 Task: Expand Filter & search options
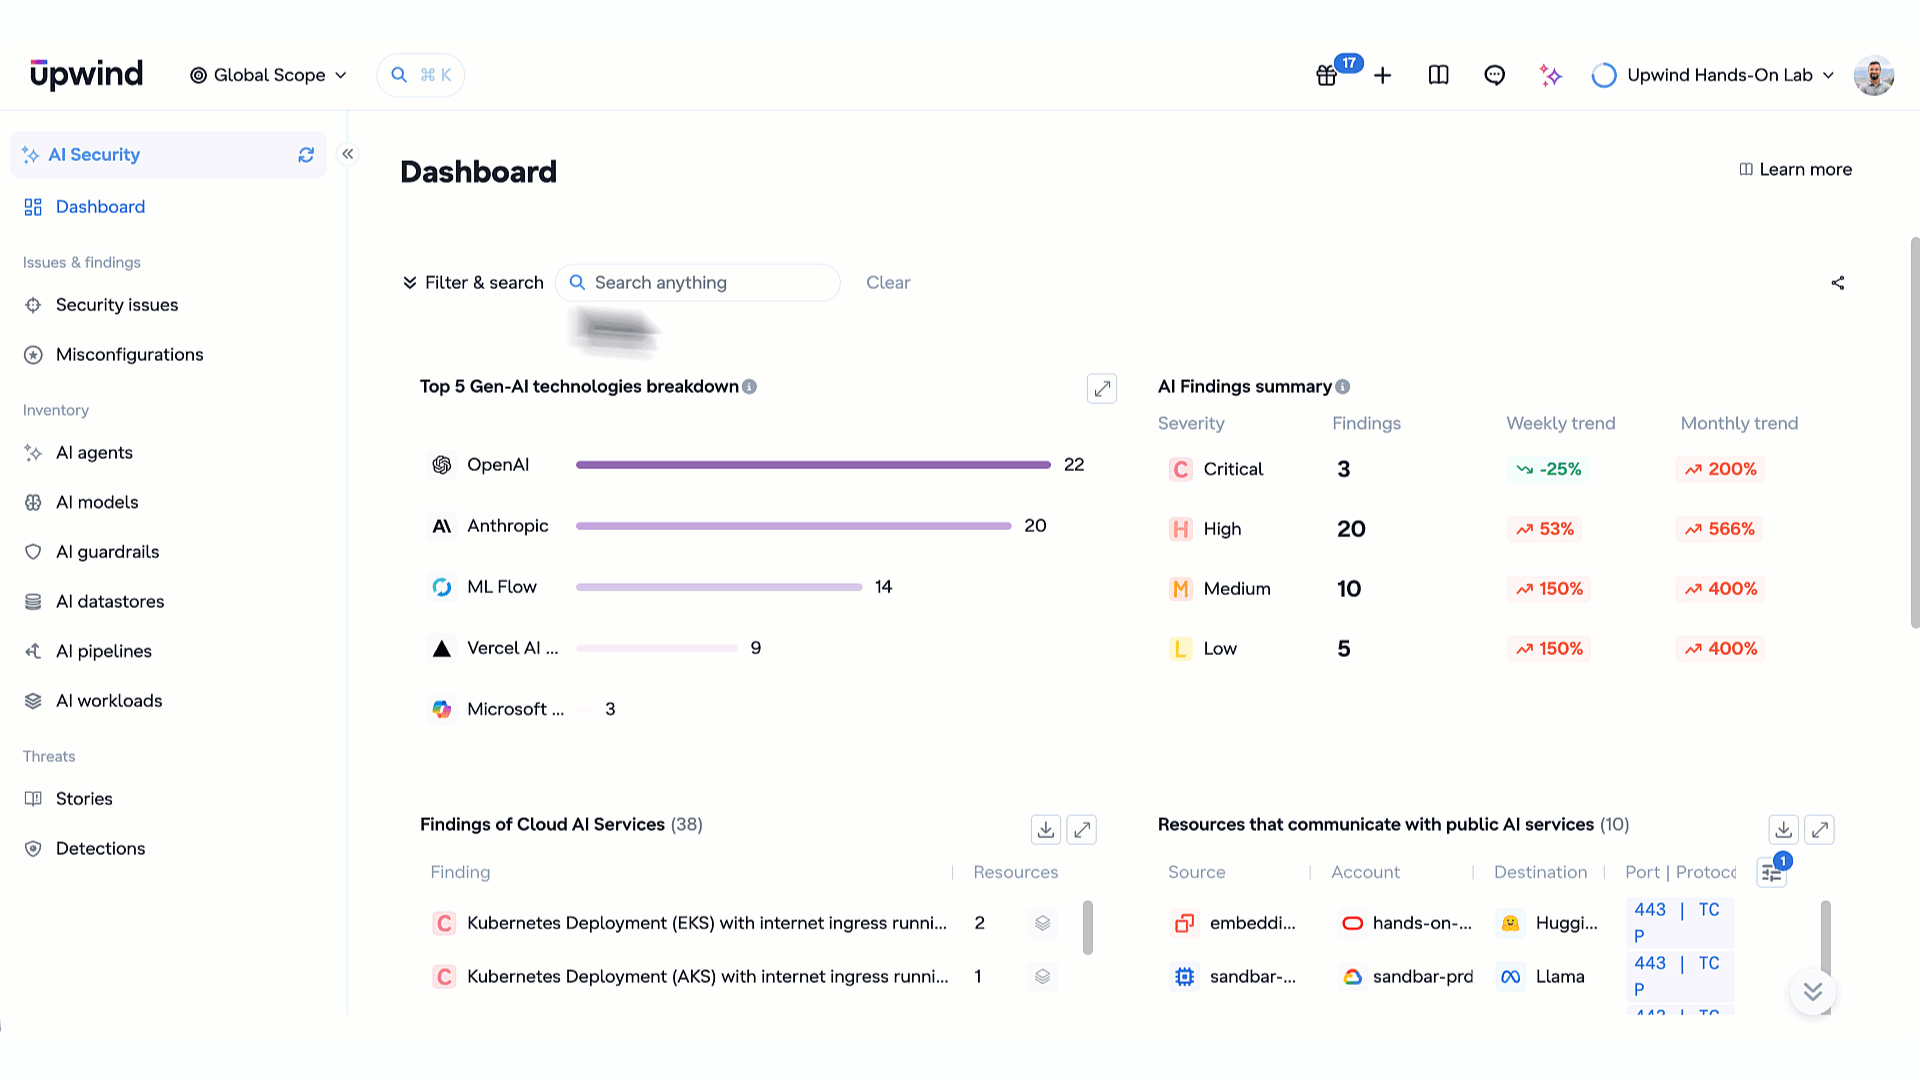point(473,283)
